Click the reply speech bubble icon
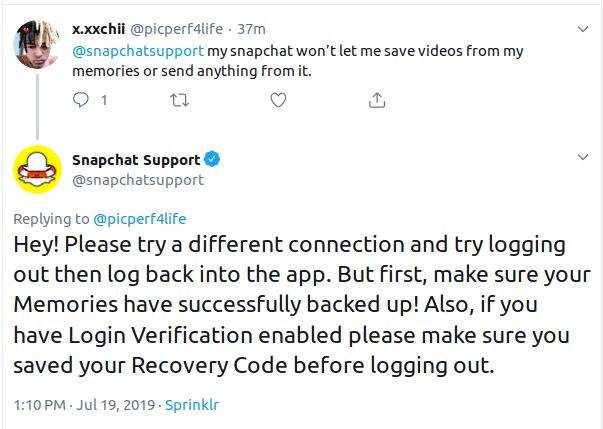The width and height of the screenshot is (603, 429). pos(81,100)
